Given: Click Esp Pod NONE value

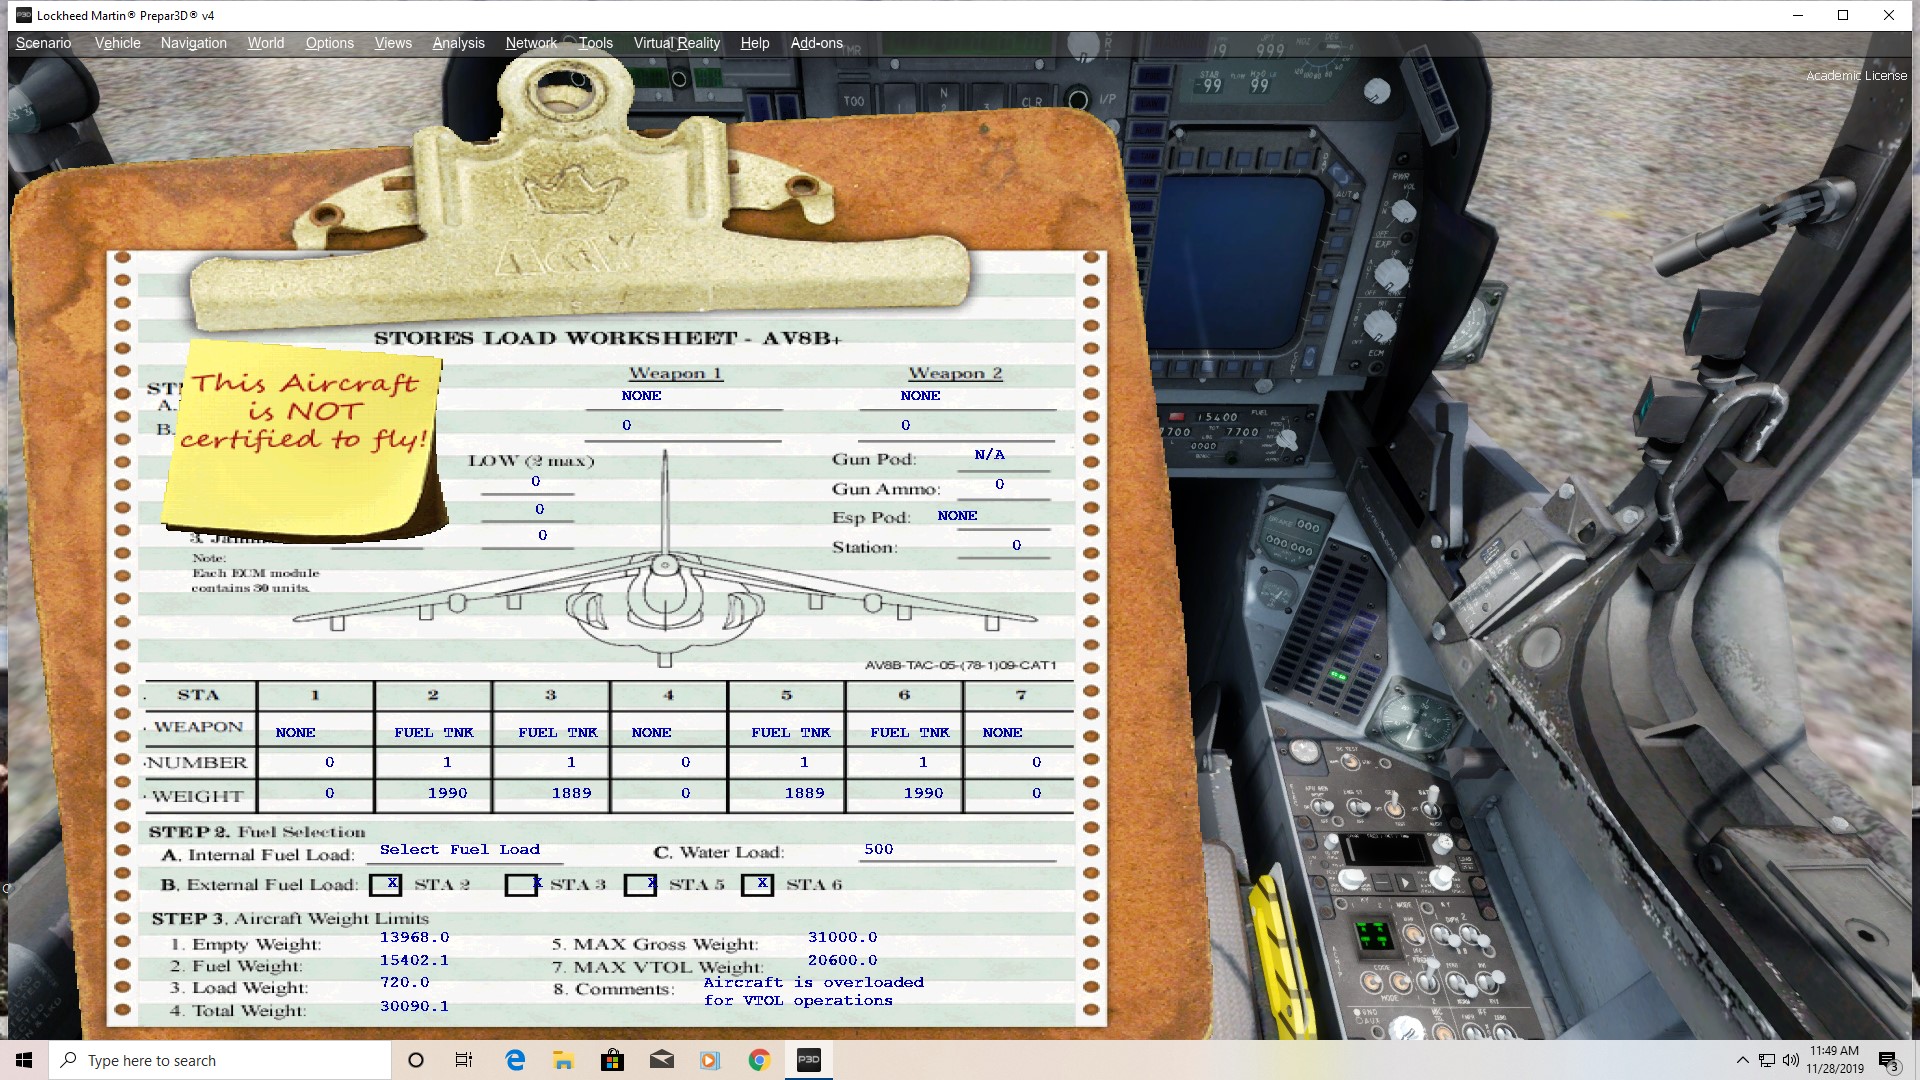Looking at the screenshot, I should point(957,516).
